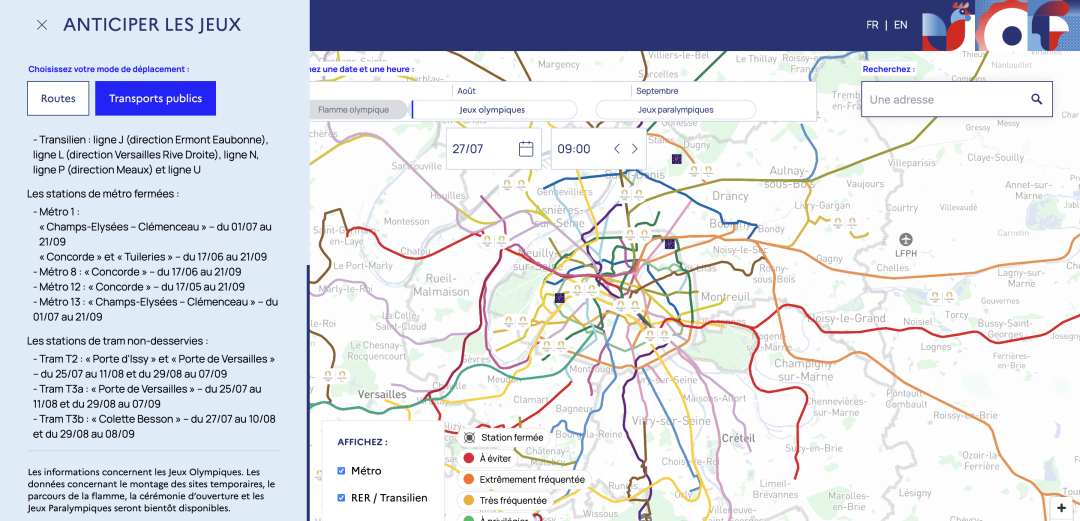
Task: Click the Très fréquentée legend label
Action: pos(513,500)
